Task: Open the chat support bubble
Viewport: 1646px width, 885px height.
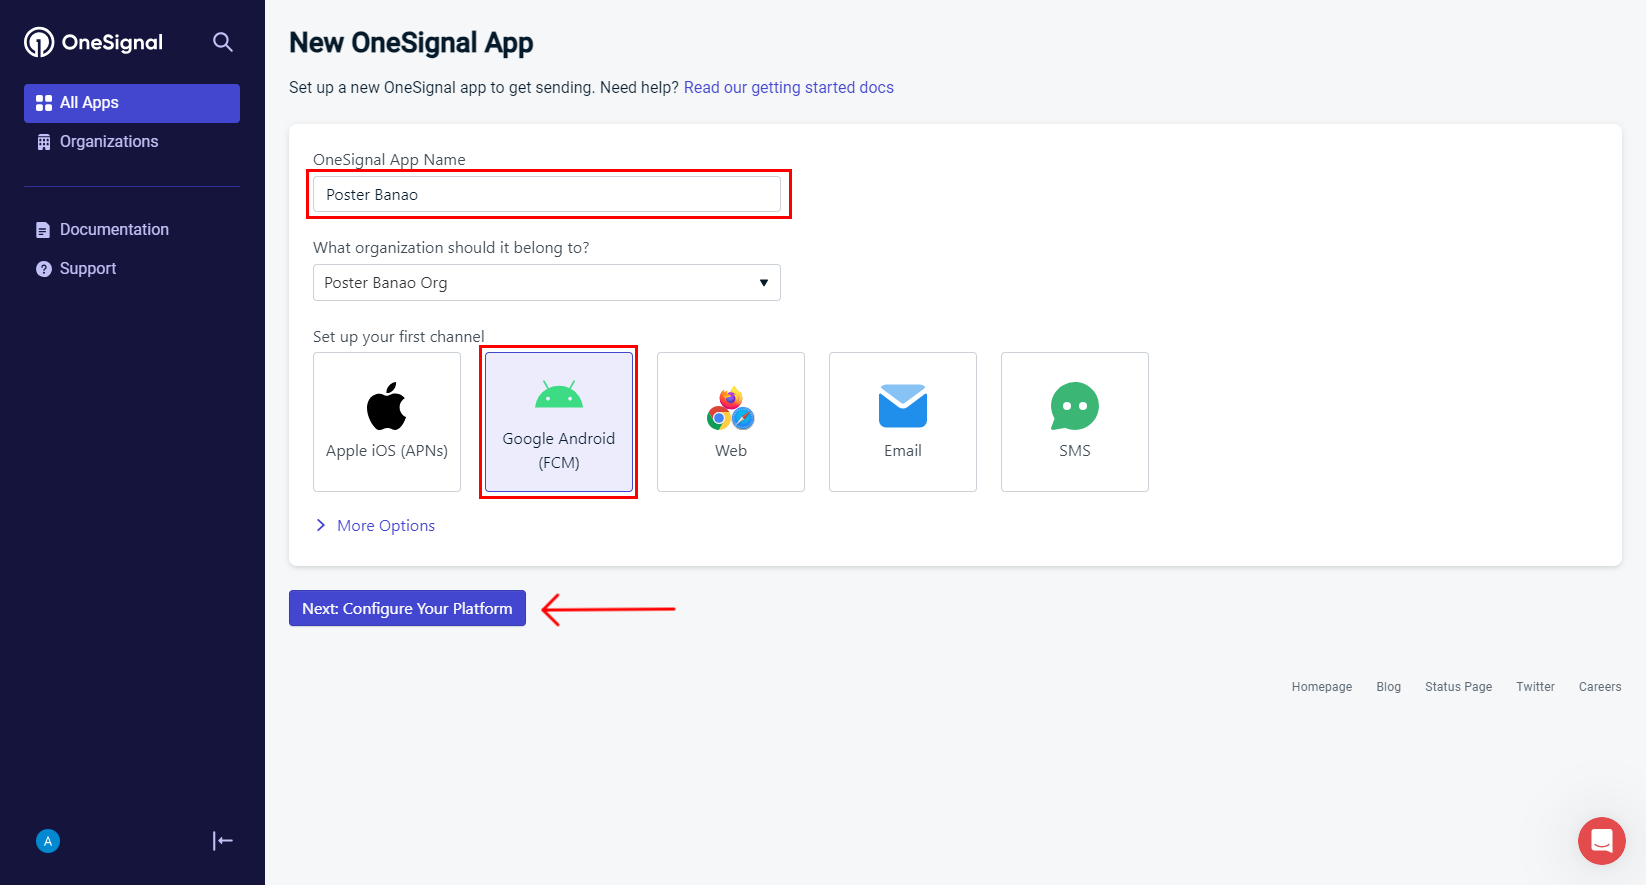Action: coord(1602,841)
